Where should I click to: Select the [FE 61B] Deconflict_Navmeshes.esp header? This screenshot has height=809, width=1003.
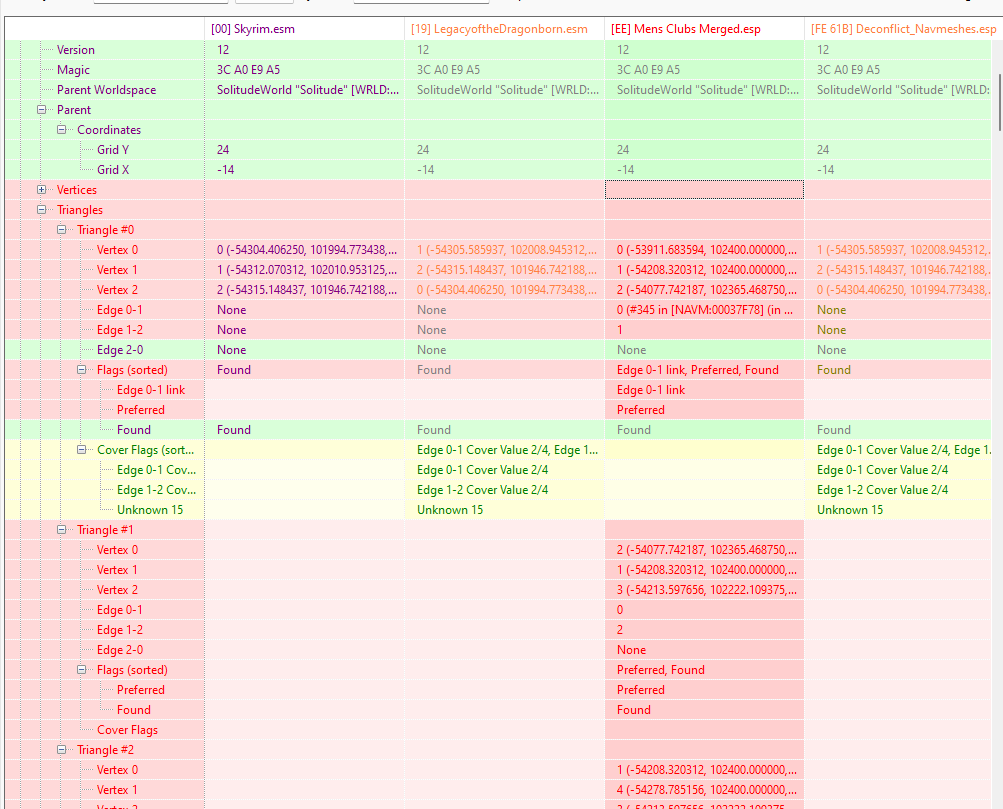point(903,29)
